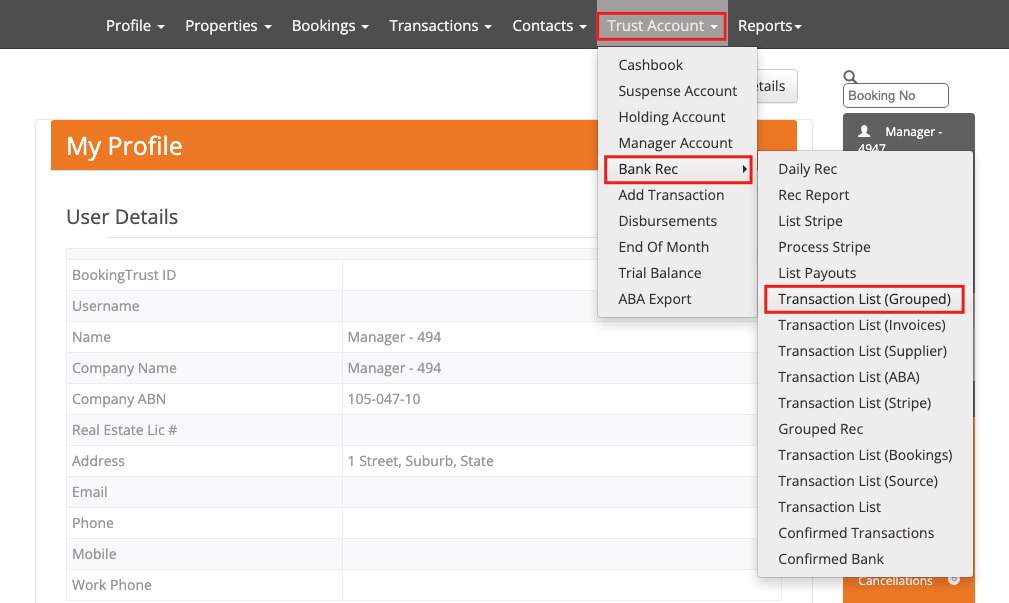Click the partially hidden details button
Viewport: 1009px width, 603px height.
click(777, 86)
